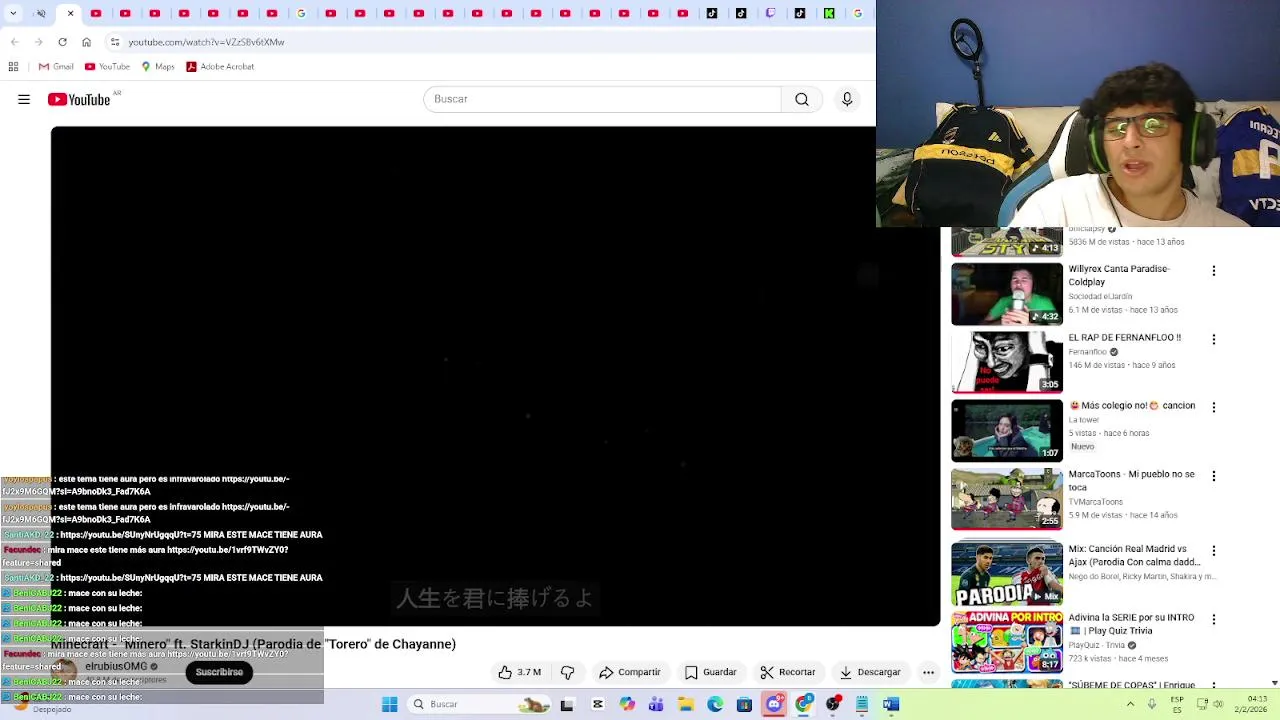Focus the Buscar search field
This screenshot has height=720, width=1280.
click(603, 99)
